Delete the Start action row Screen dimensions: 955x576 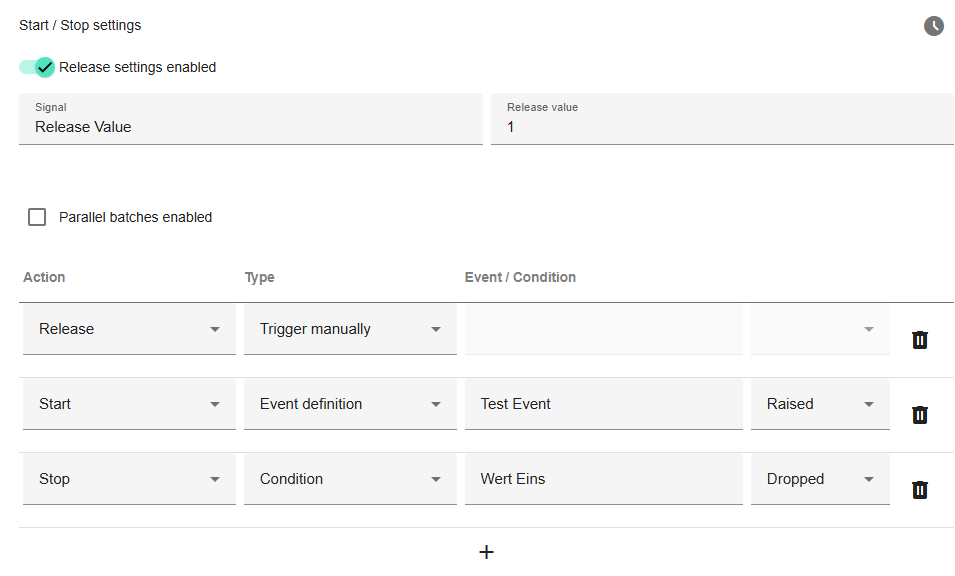(x=920, y=415)
